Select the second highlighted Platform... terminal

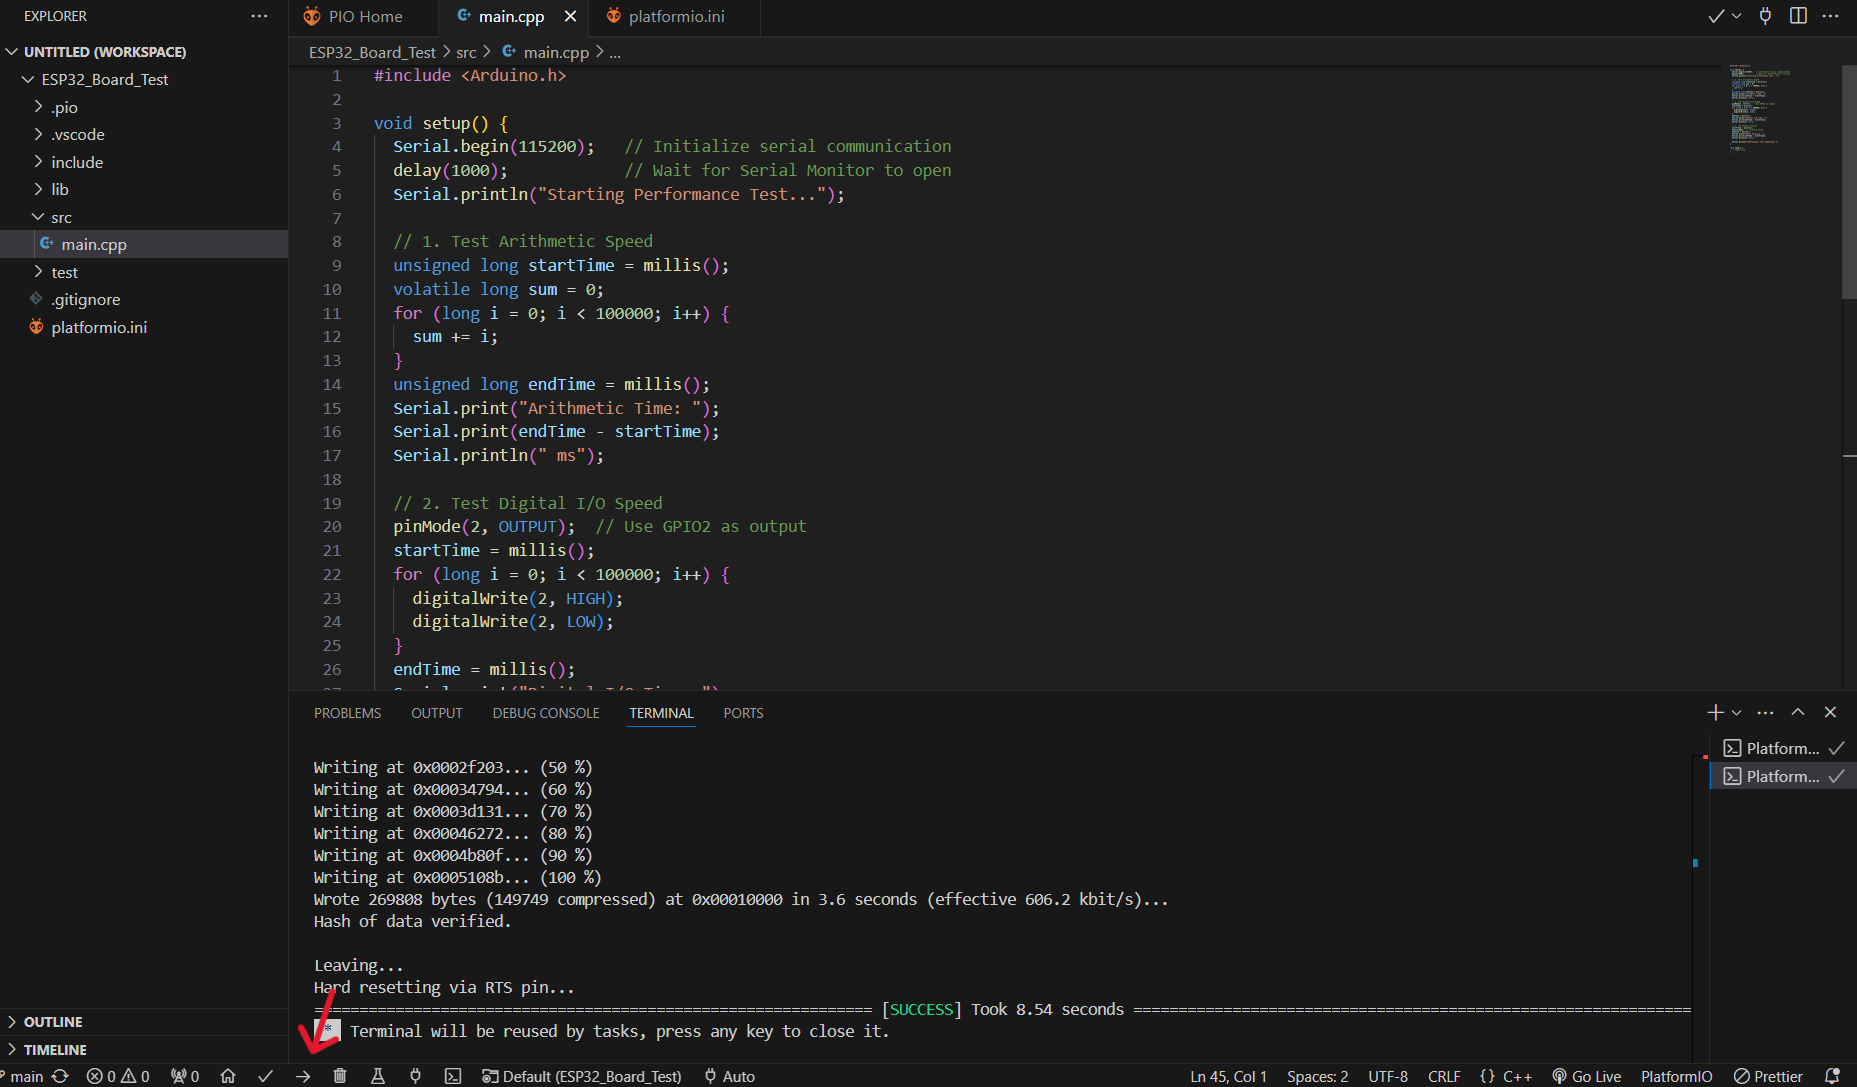click(x=1783, y=776)
